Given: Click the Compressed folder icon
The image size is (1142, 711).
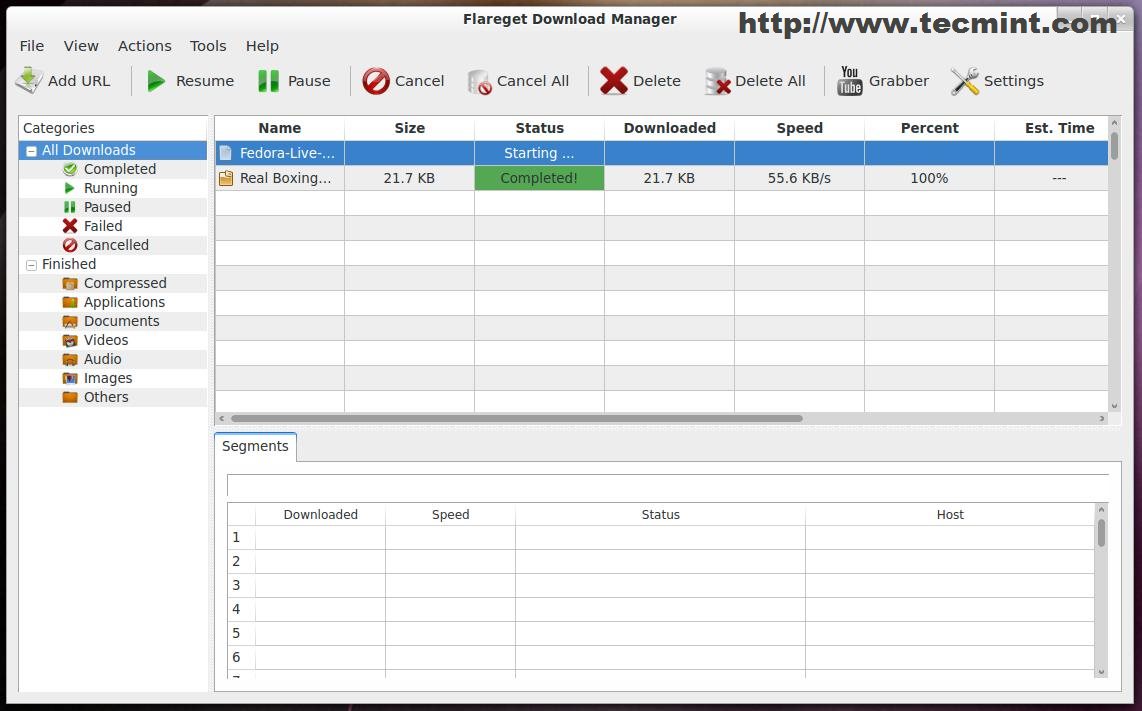Looking at the screenshot, I should pos(70,283).
